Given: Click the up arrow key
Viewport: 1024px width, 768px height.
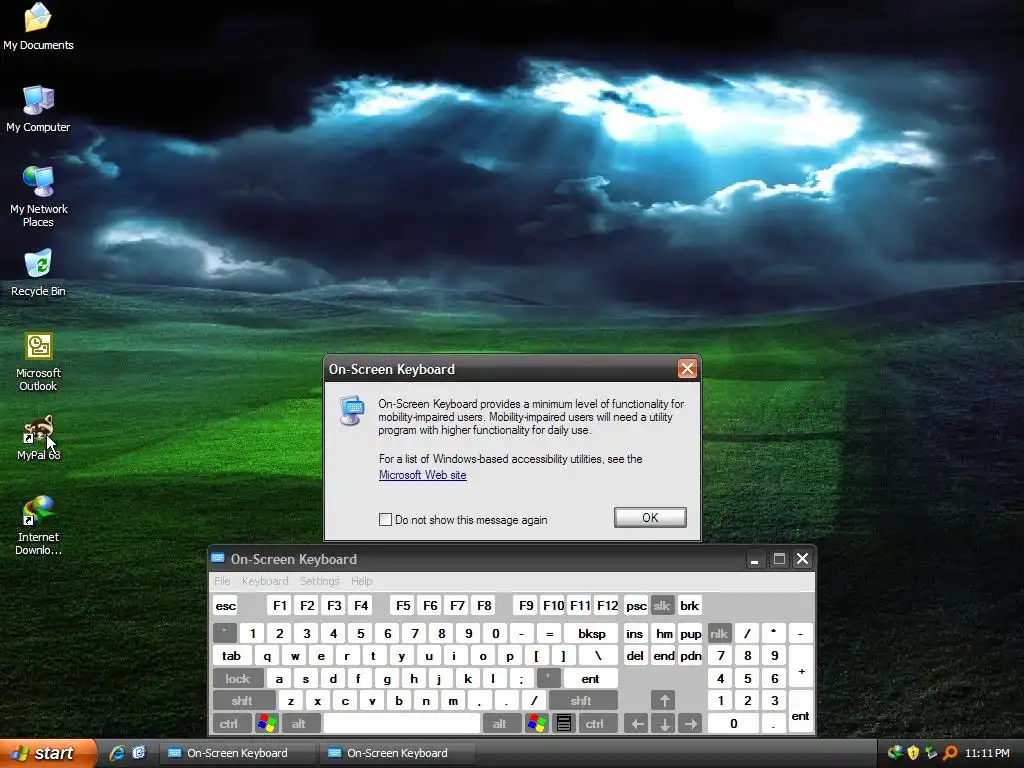Looking at the screenshot, I should (x=664, y=701).
